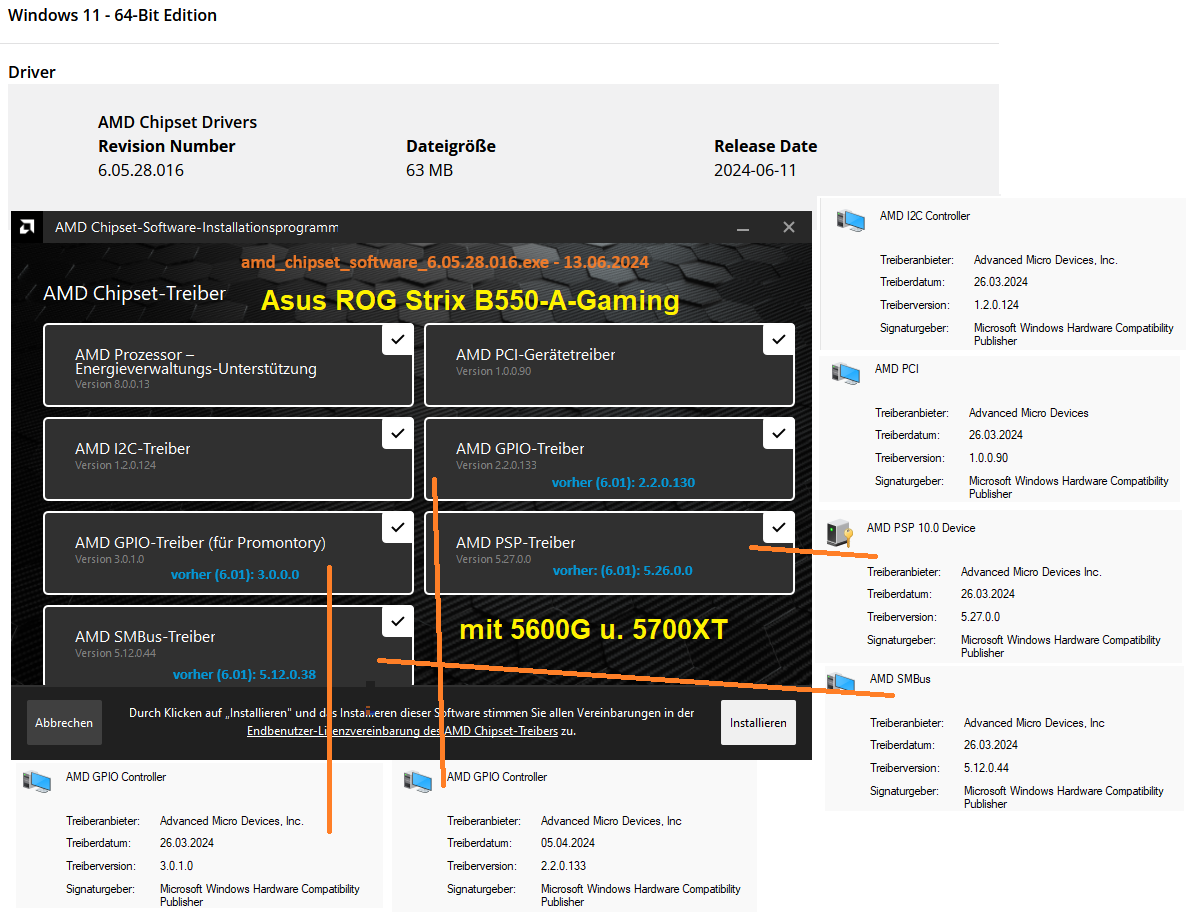
Task: Click the Abbrechen button
Action: (64, 723)
